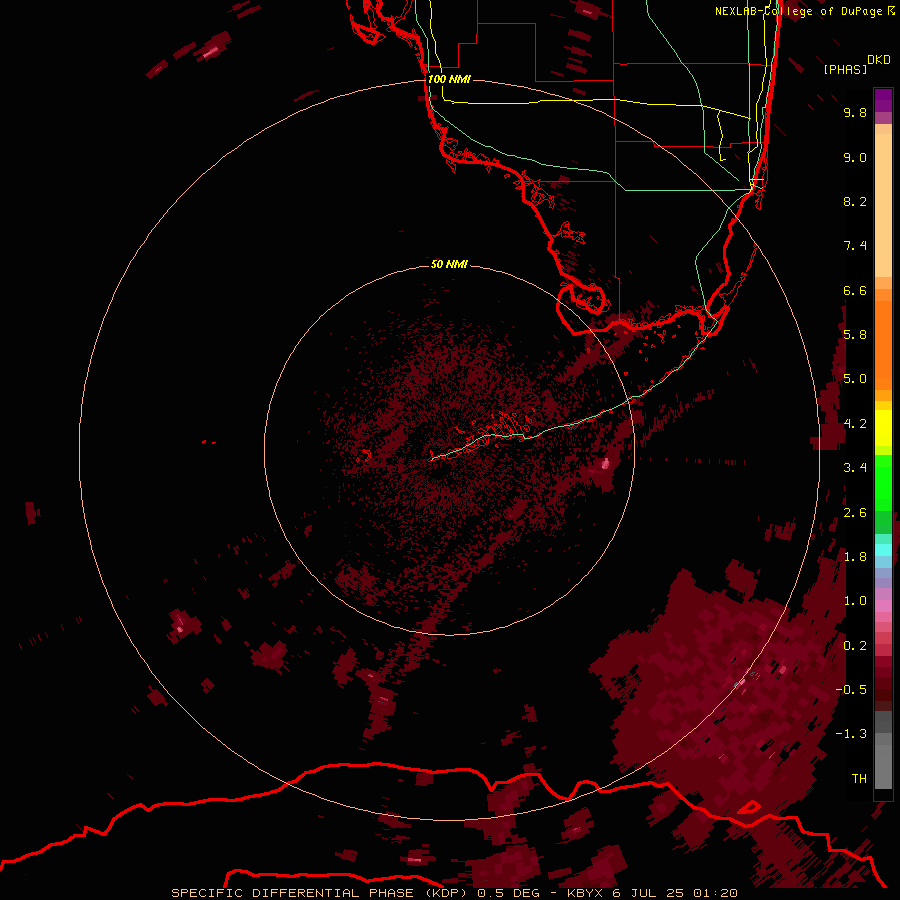
Task: Click the 9.8 value on the color scale
Action: [x=855, y=112]
